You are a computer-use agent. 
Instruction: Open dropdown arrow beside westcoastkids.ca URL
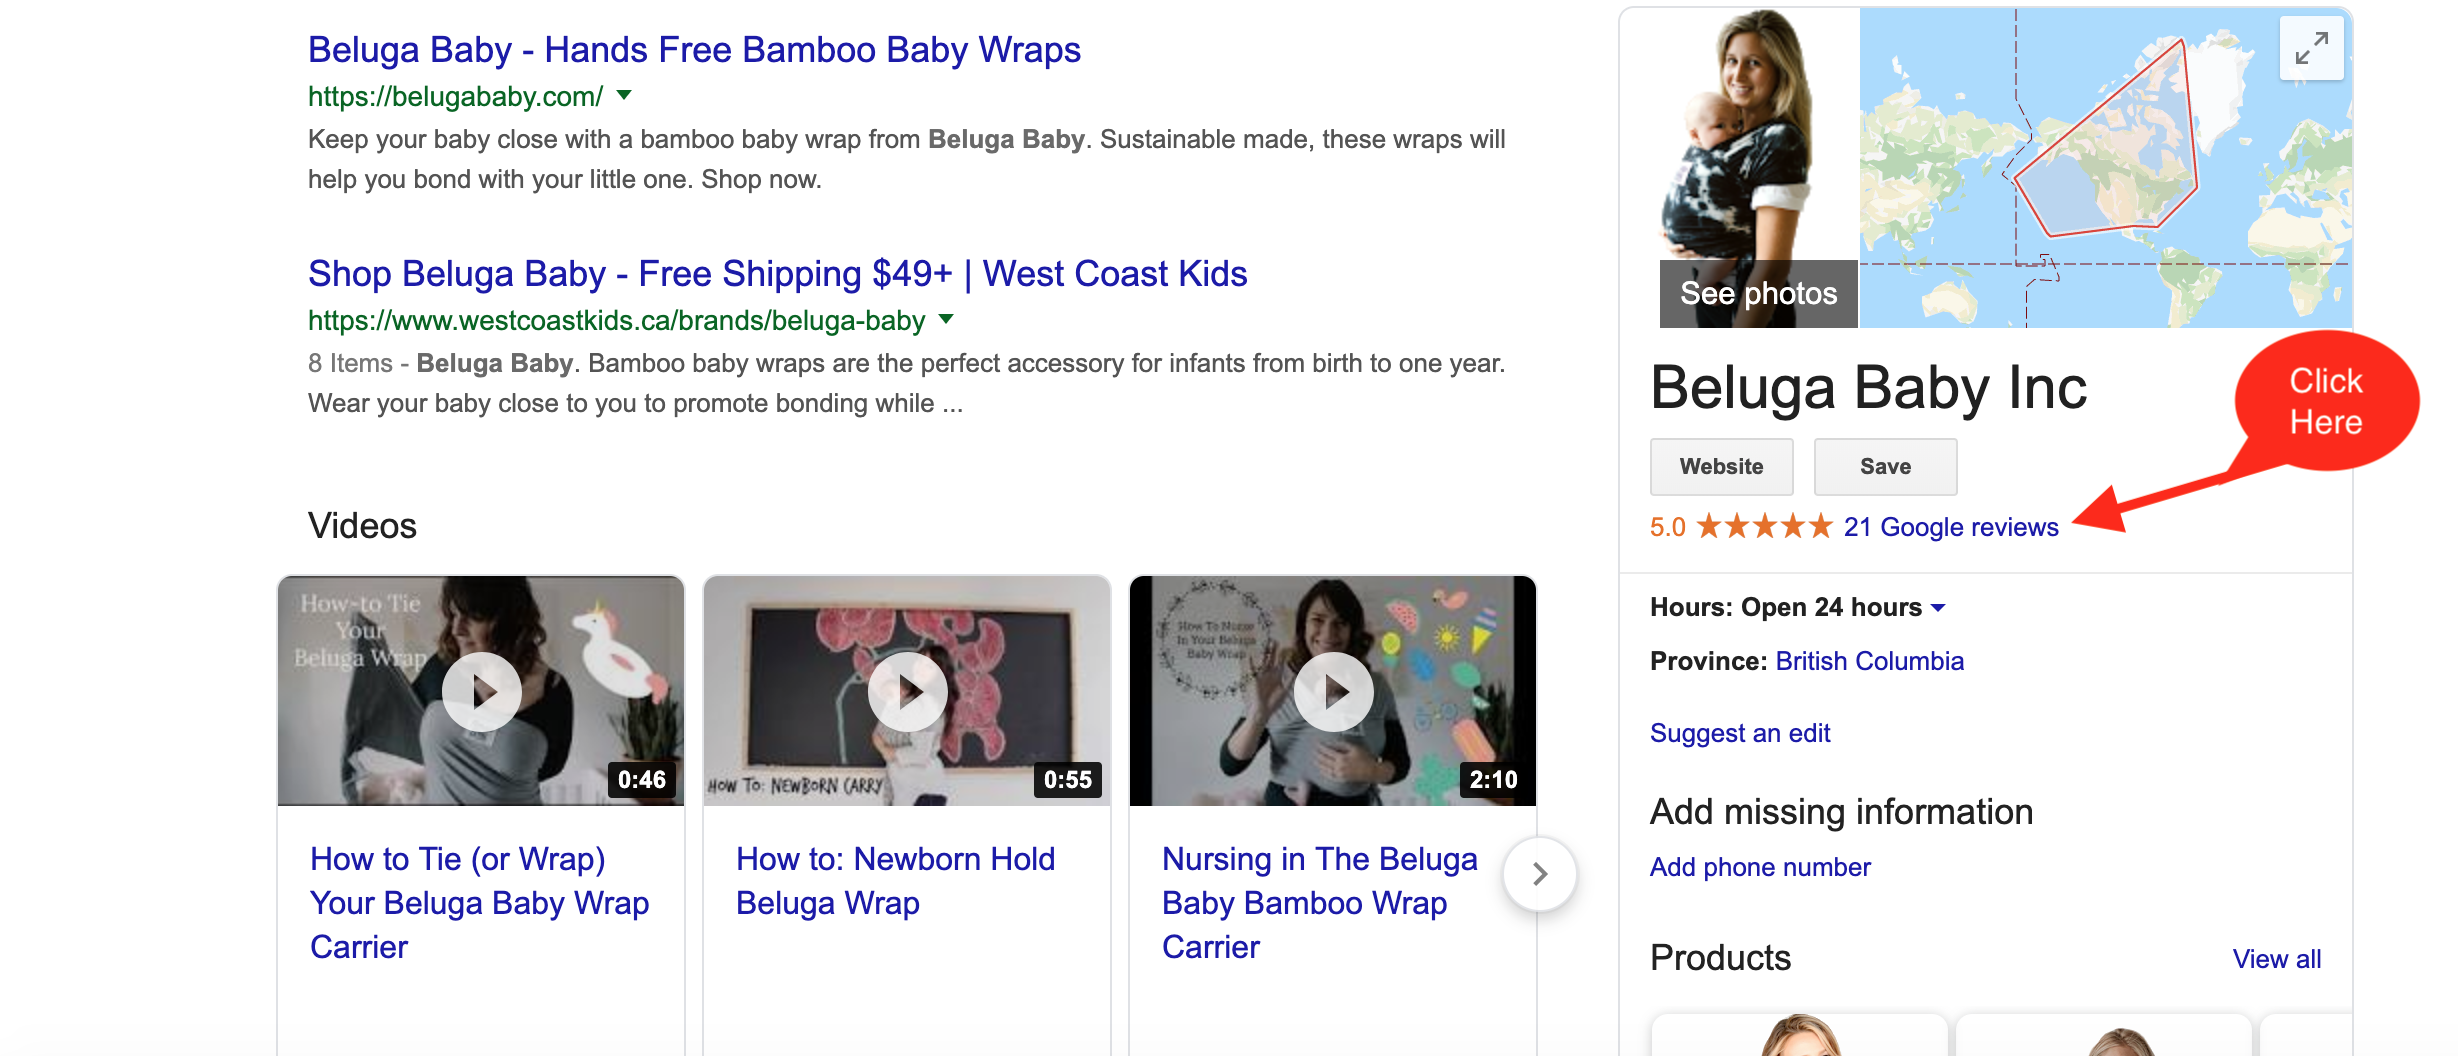point(947,320)
